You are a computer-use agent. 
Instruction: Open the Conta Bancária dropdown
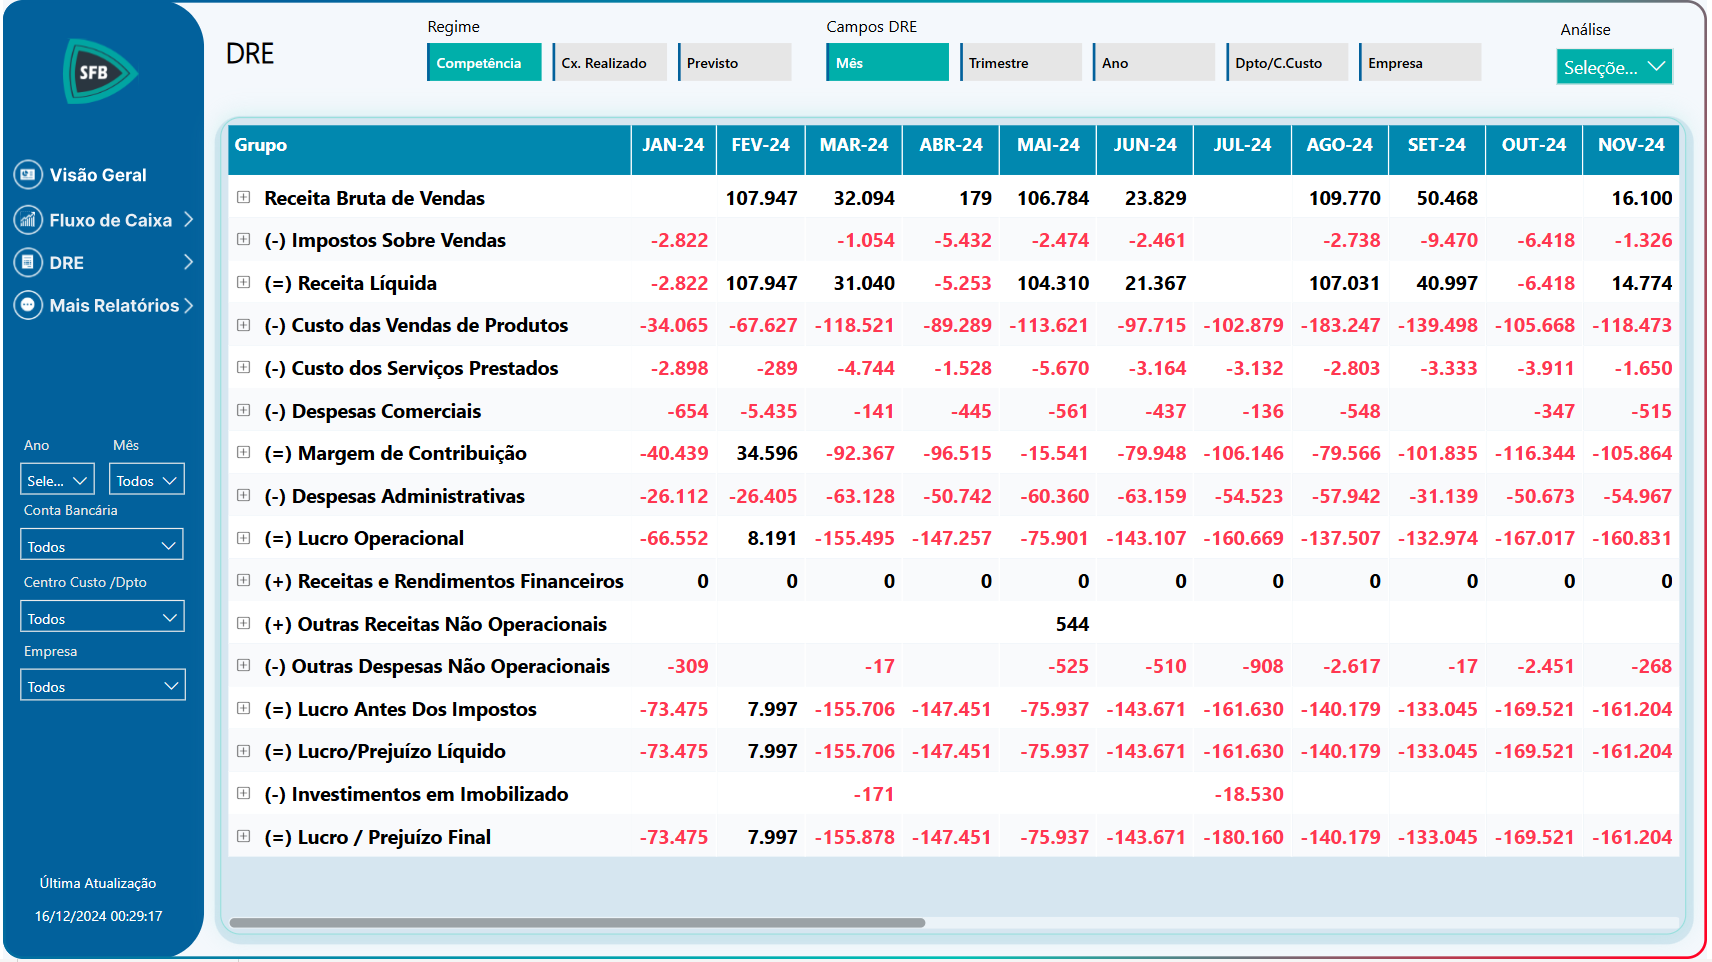pyautogui.click(x=102, y=545)
